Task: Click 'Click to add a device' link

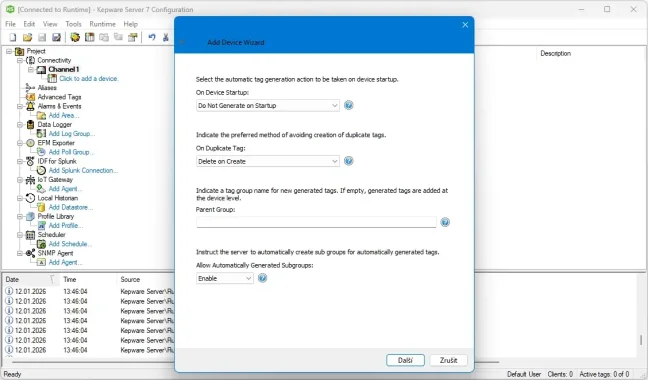Action: [89, 78]
